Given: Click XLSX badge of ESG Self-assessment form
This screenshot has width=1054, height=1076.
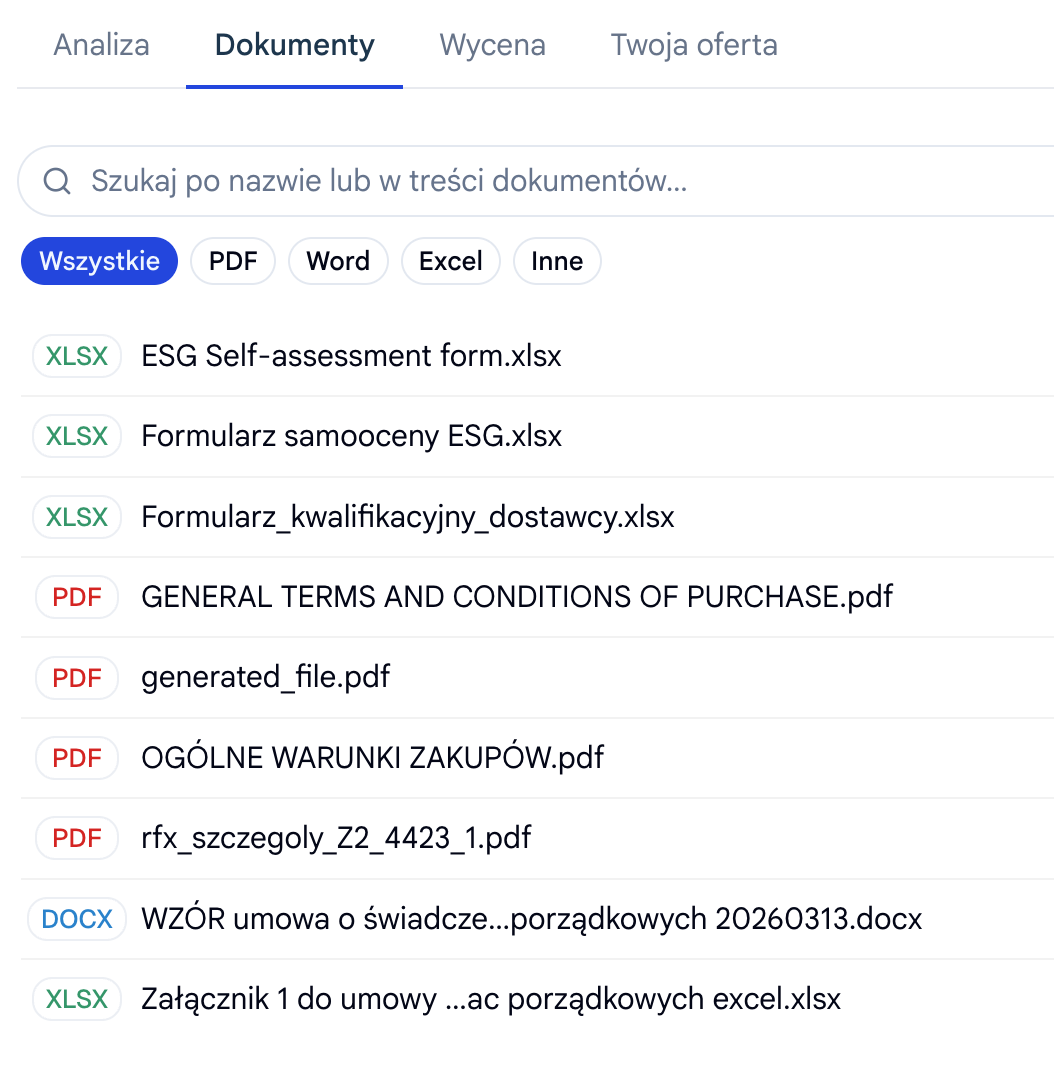Looking at the screenshot, I should coord(77,356).
